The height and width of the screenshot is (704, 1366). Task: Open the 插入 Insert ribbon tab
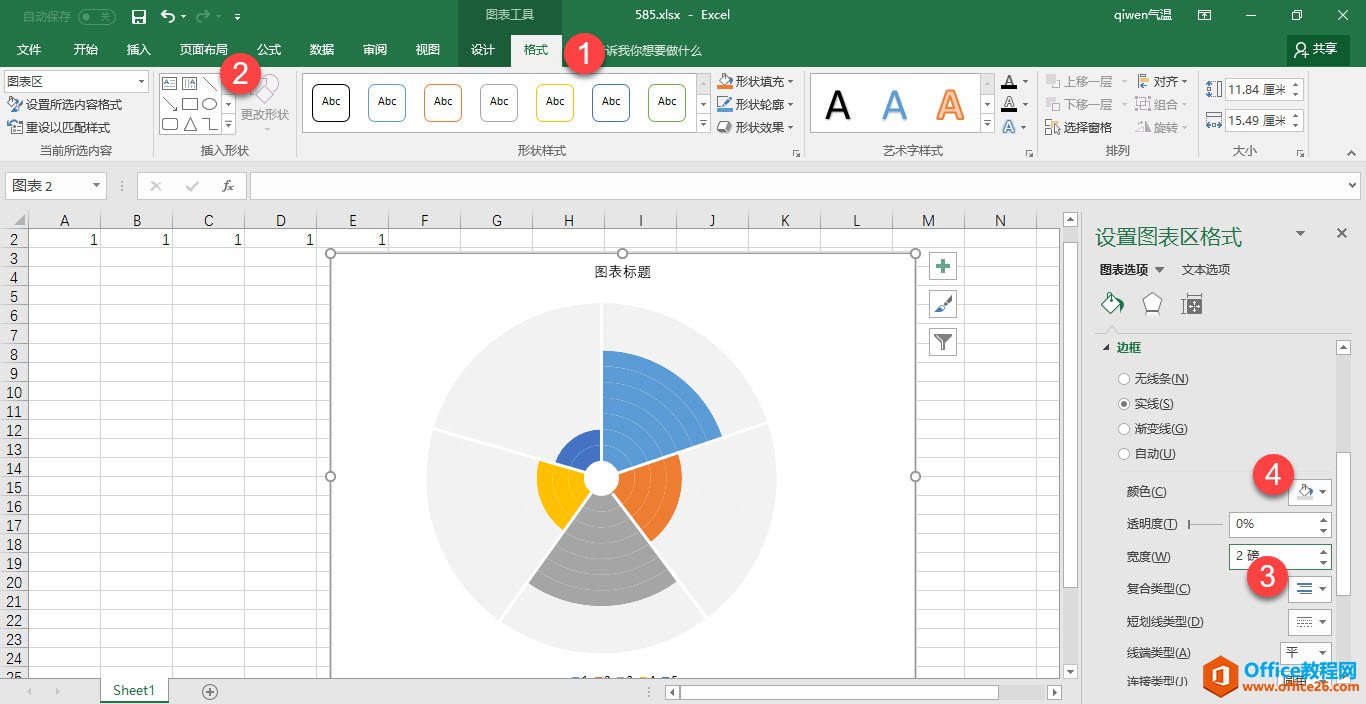pos(139,50)
